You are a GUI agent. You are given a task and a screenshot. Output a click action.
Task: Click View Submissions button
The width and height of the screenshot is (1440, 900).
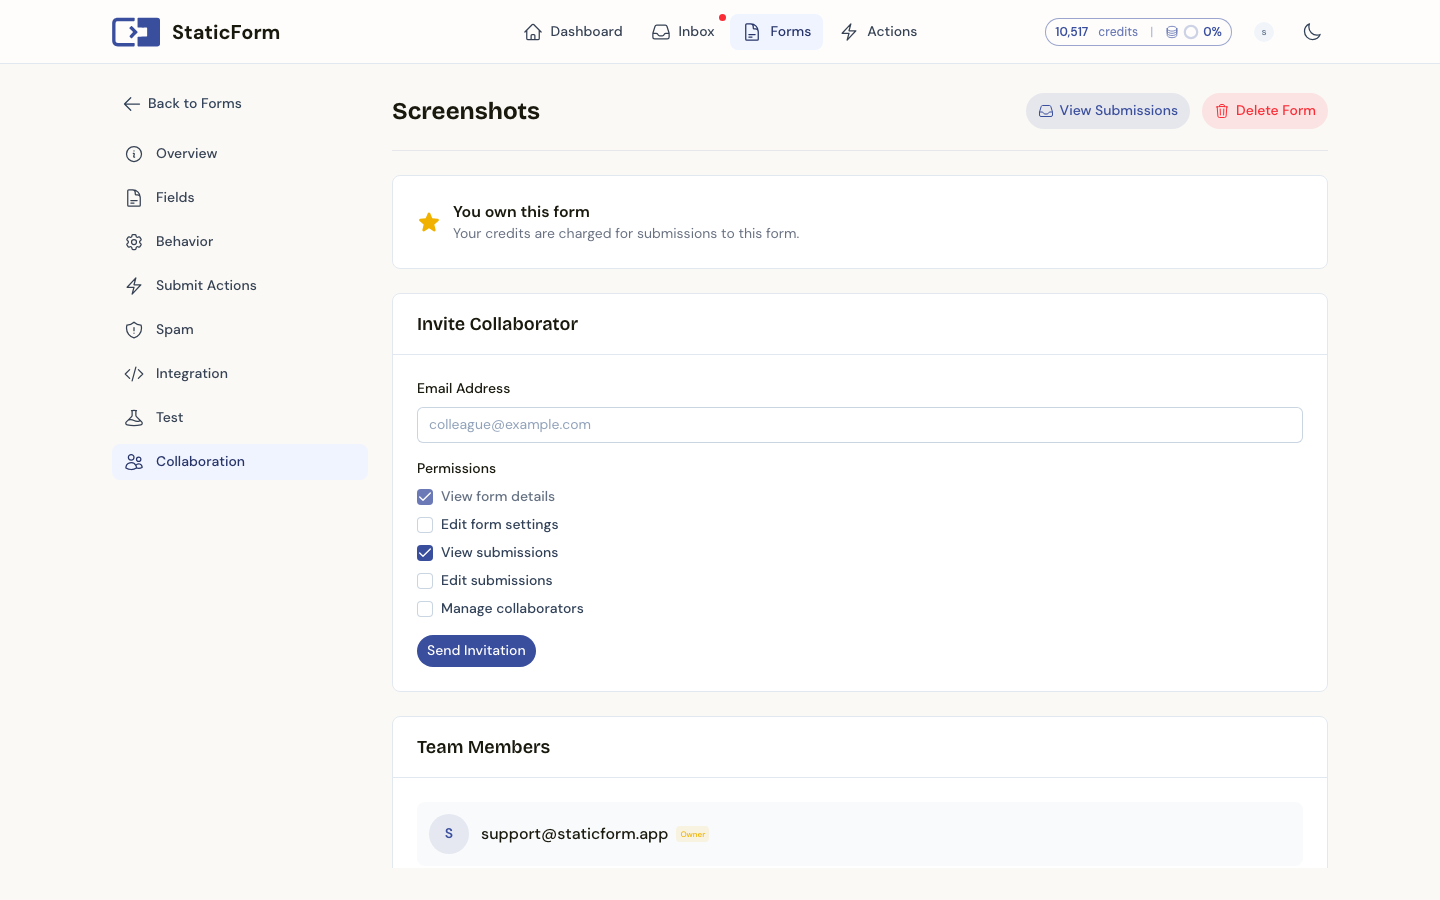pyautogui.click(x=1108, y=111)
